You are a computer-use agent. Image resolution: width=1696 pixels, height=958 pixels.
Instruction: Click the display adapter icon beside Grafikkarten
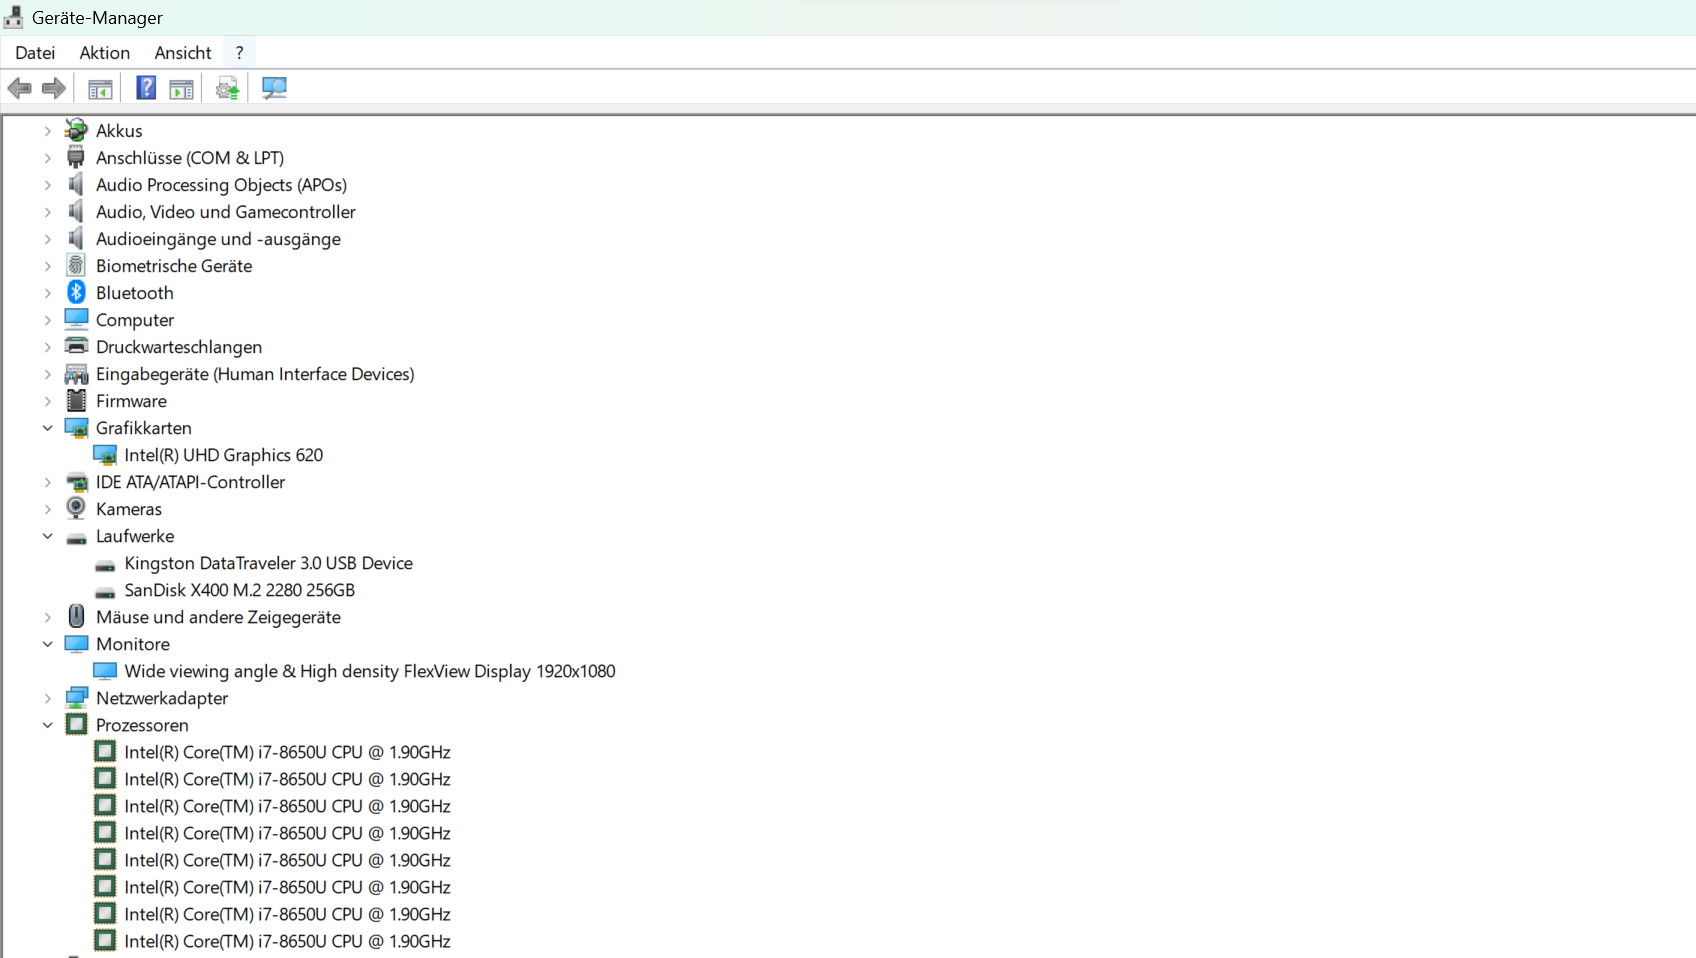click(x=76, y=427)
